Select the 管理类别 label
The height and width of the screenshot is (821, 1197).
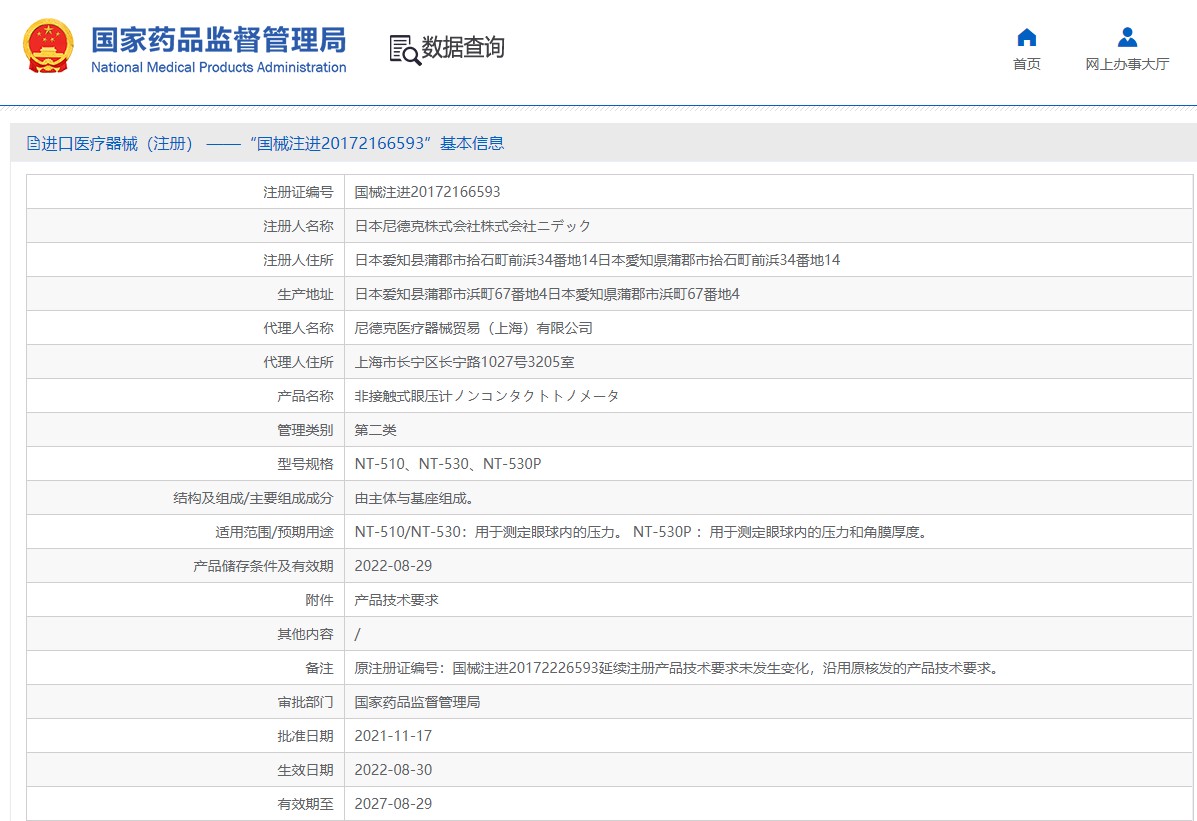coord(305,430)
